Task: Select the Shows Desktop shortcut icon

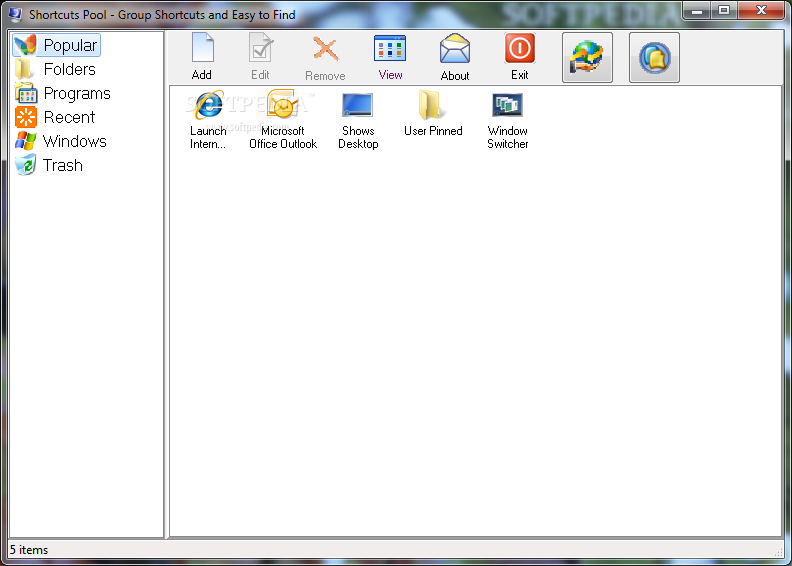Action: pyautogui.click(x=358, y=105)
